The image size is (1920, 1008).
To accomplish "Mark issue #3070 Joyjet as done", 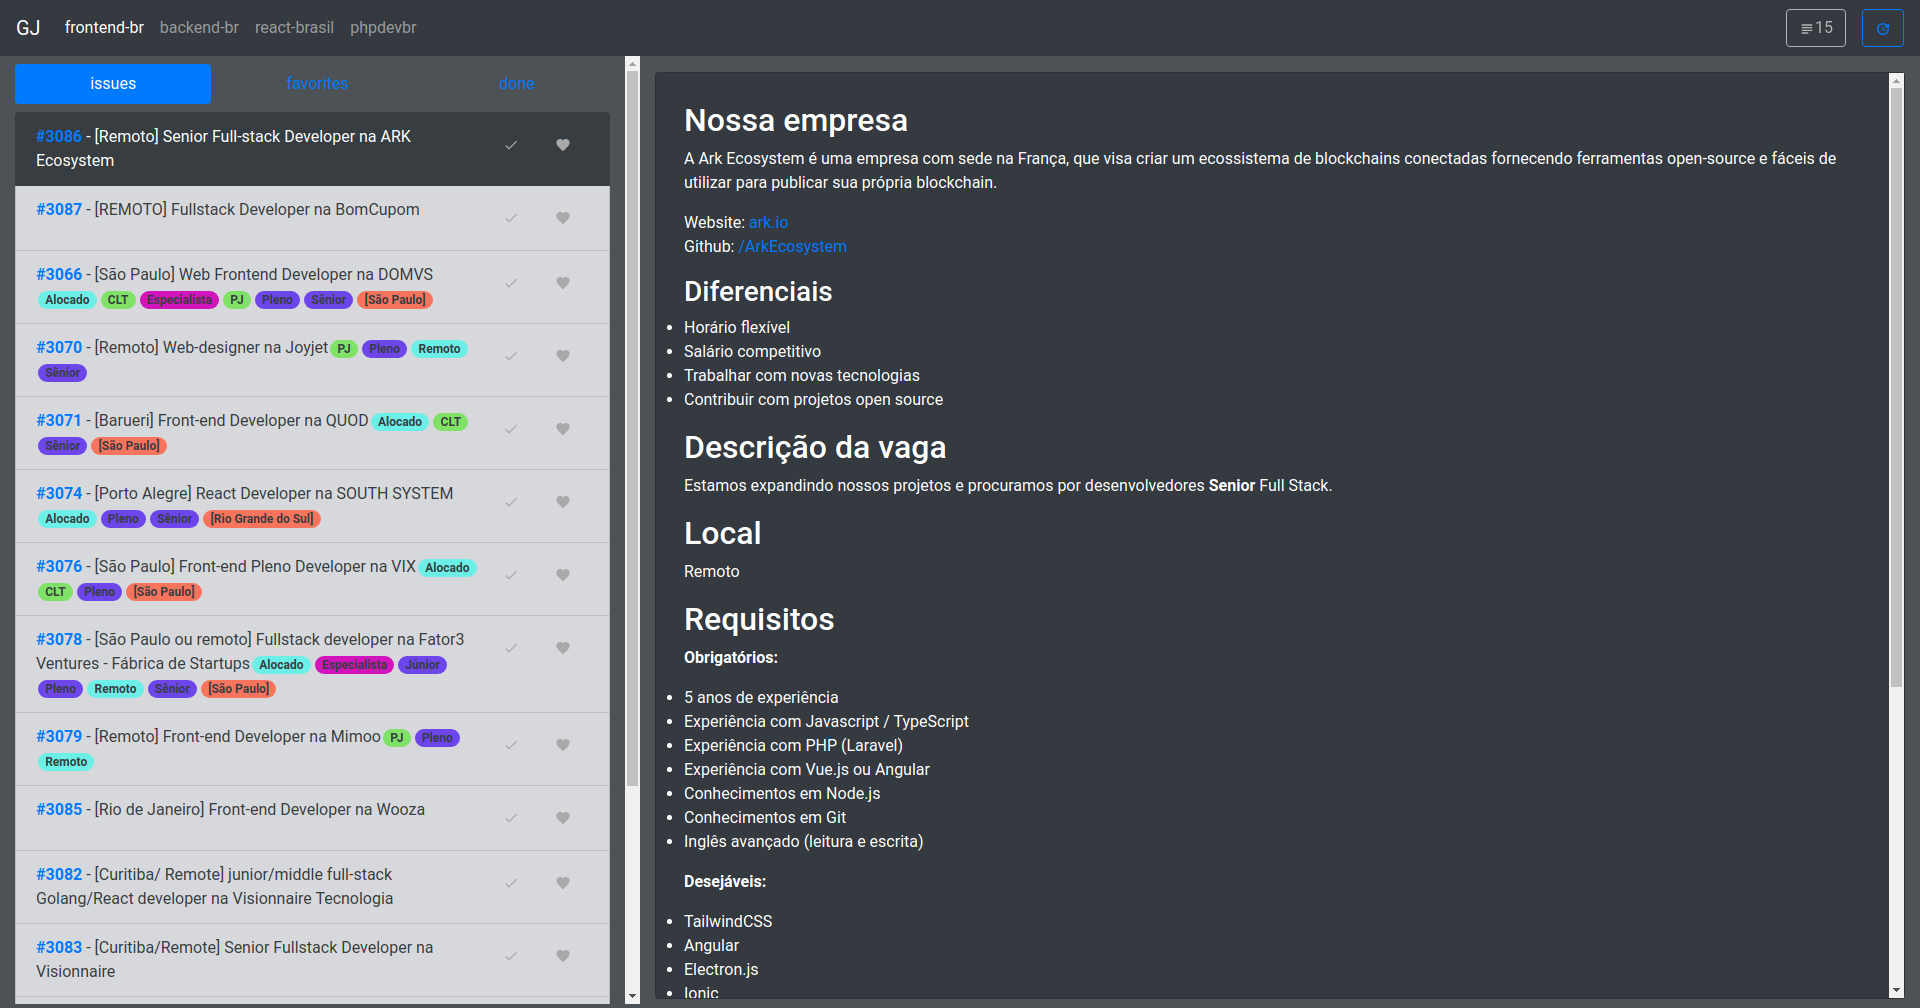I will pos(511,356).
